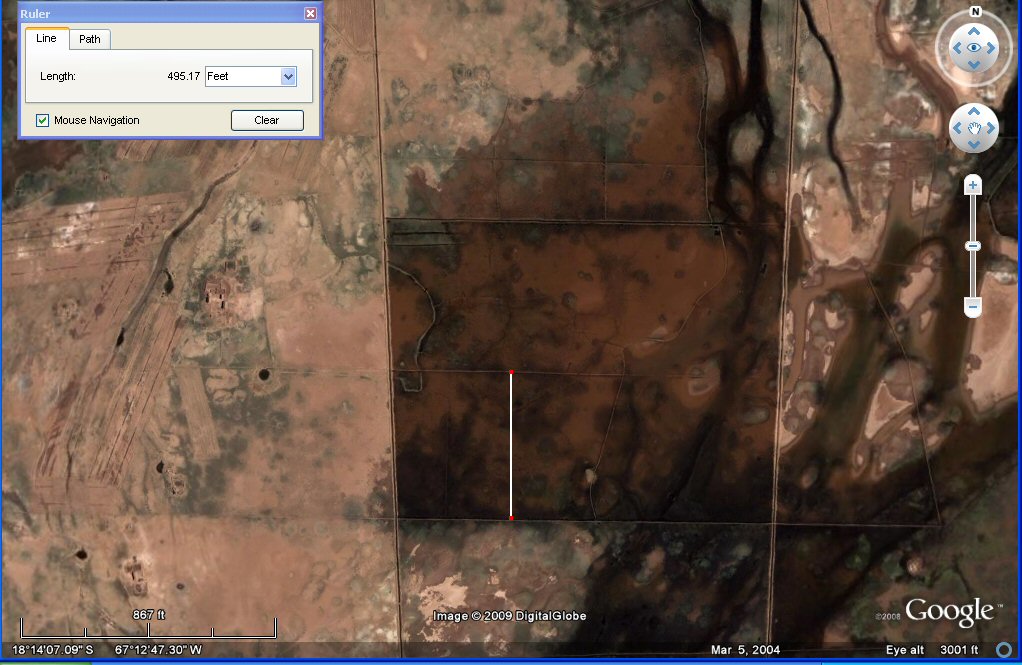Rotate view right with look joystick arrow
Viewport: 1022px width, 665px height.
tap(992, 48)
